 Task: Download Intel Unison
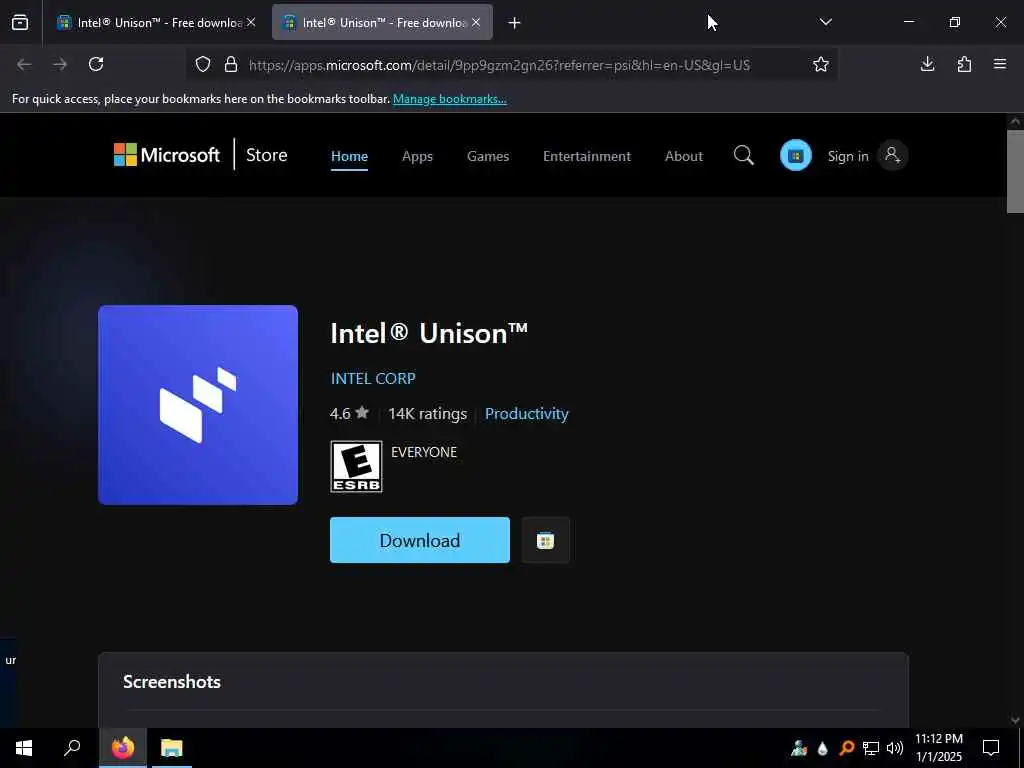420,540
